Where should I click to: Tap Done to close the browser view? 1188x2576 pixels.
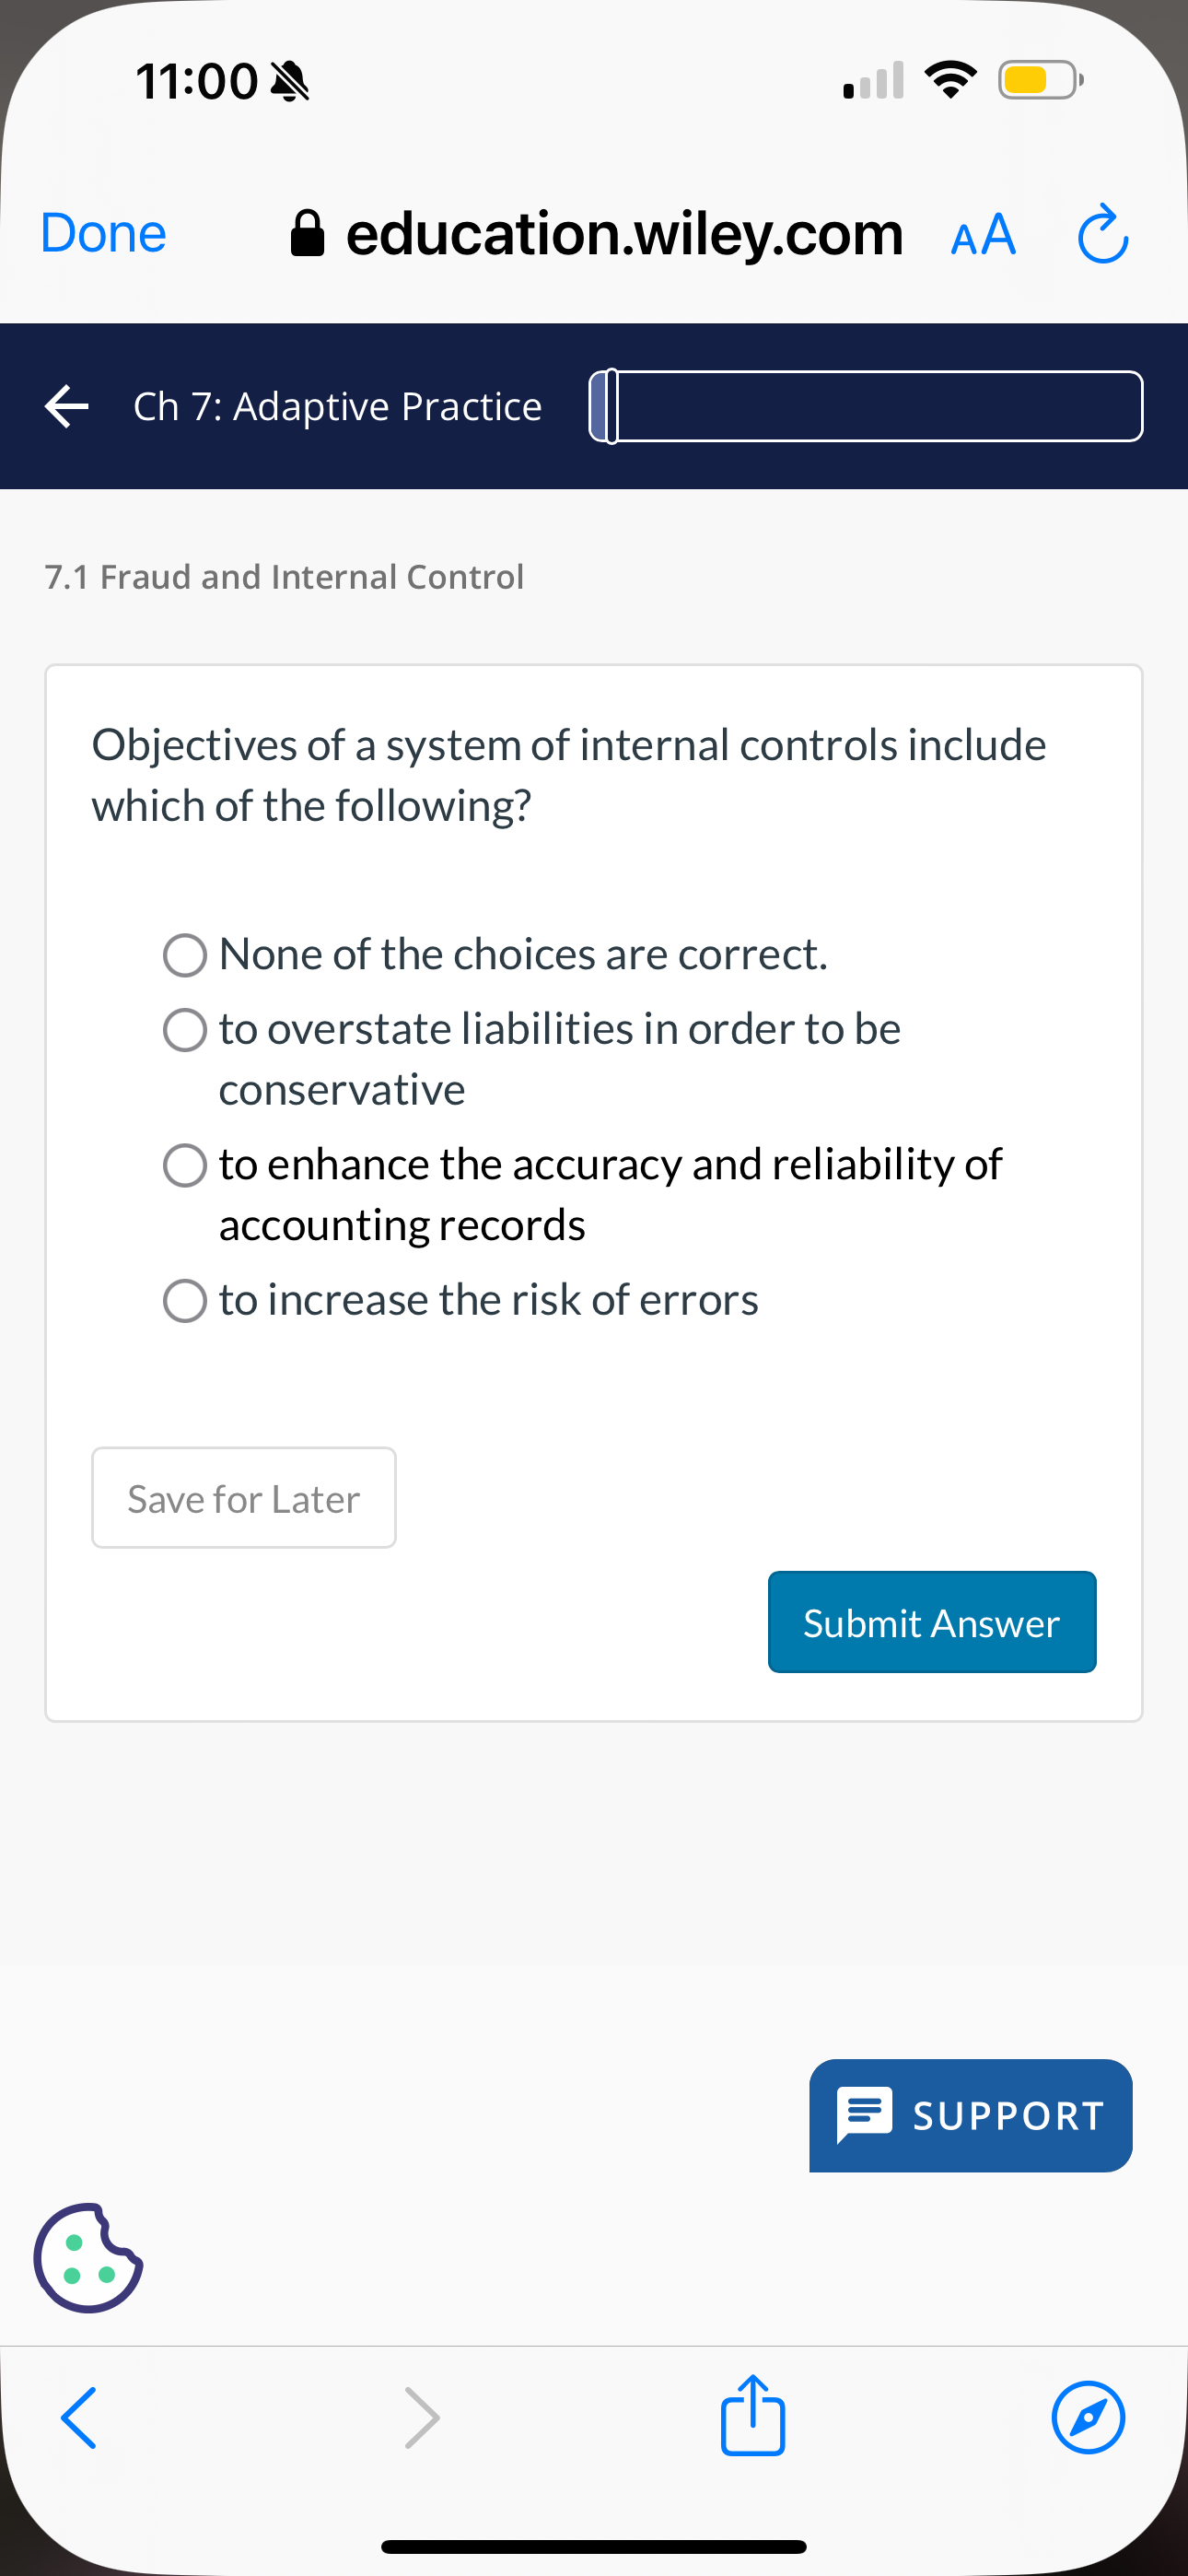coord(101,233)
